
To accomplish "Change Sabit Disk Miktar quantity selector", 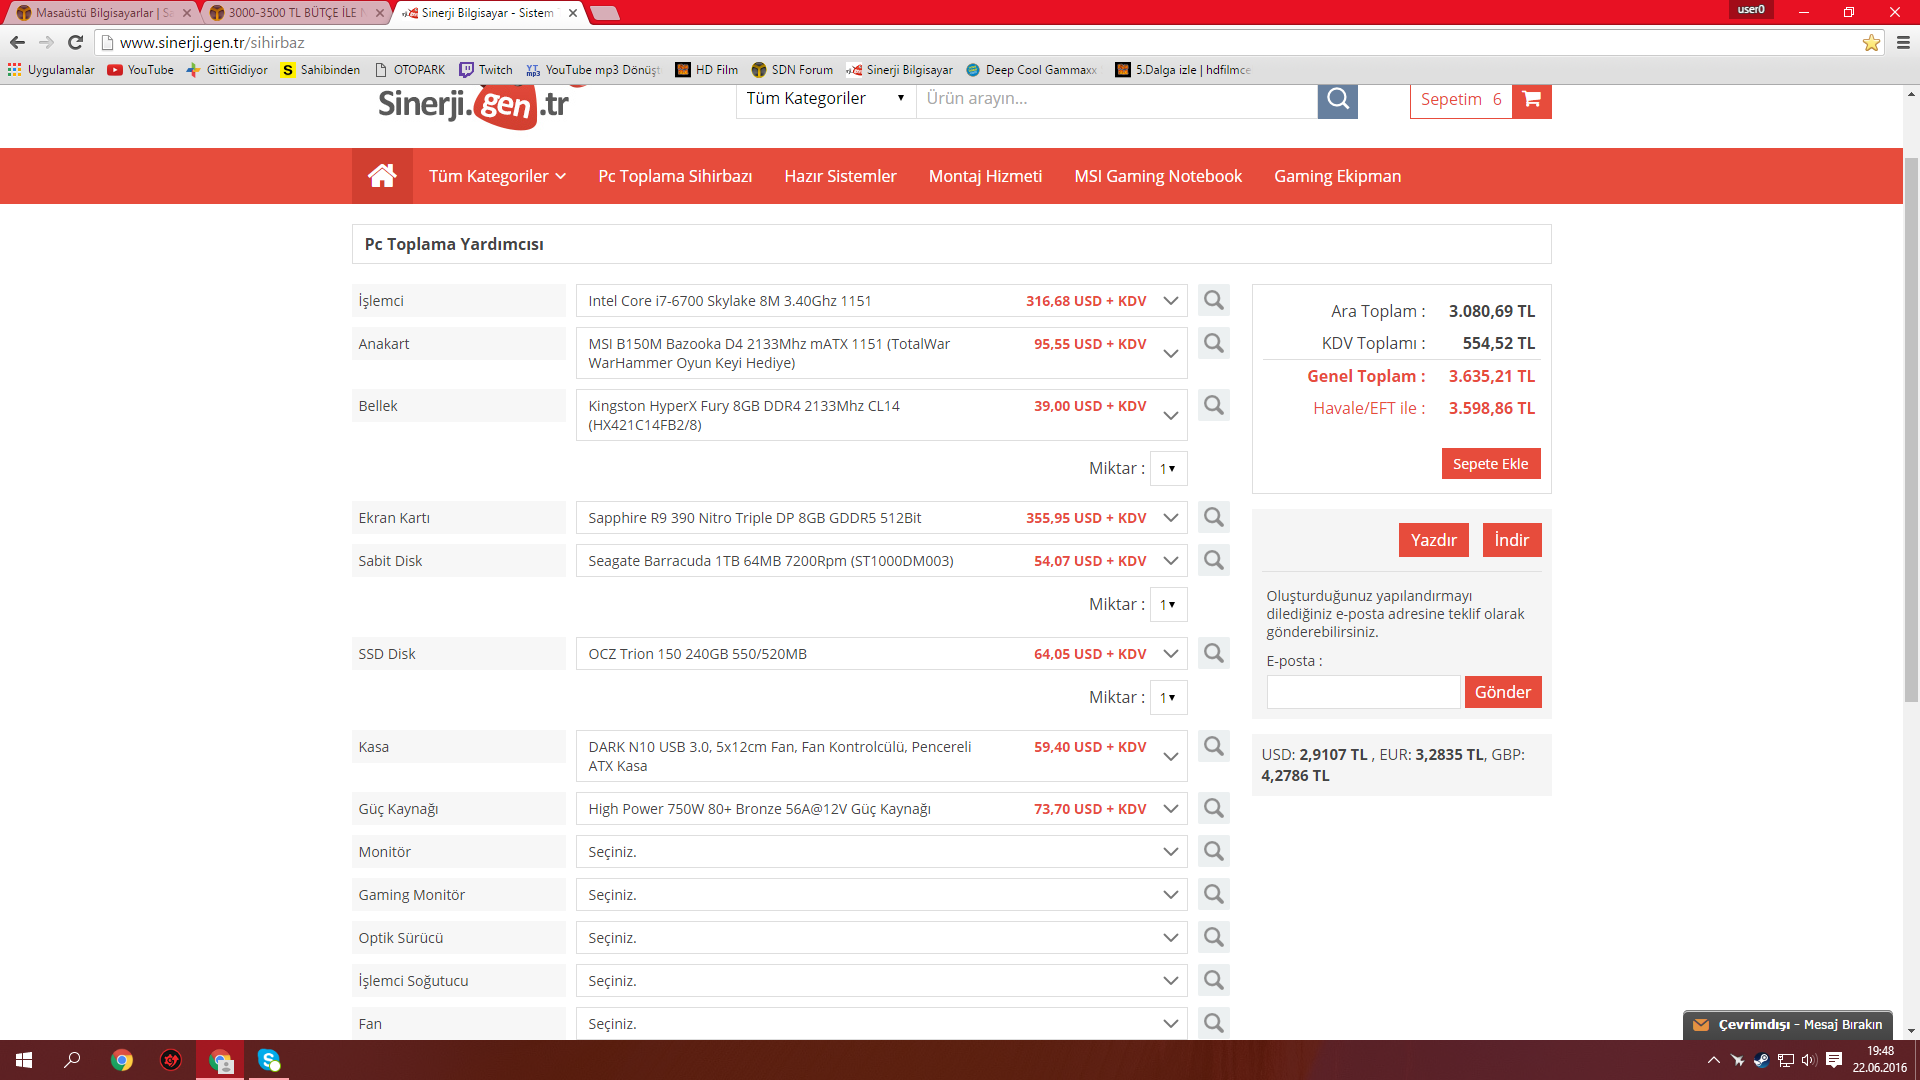I will (1168, 604).
